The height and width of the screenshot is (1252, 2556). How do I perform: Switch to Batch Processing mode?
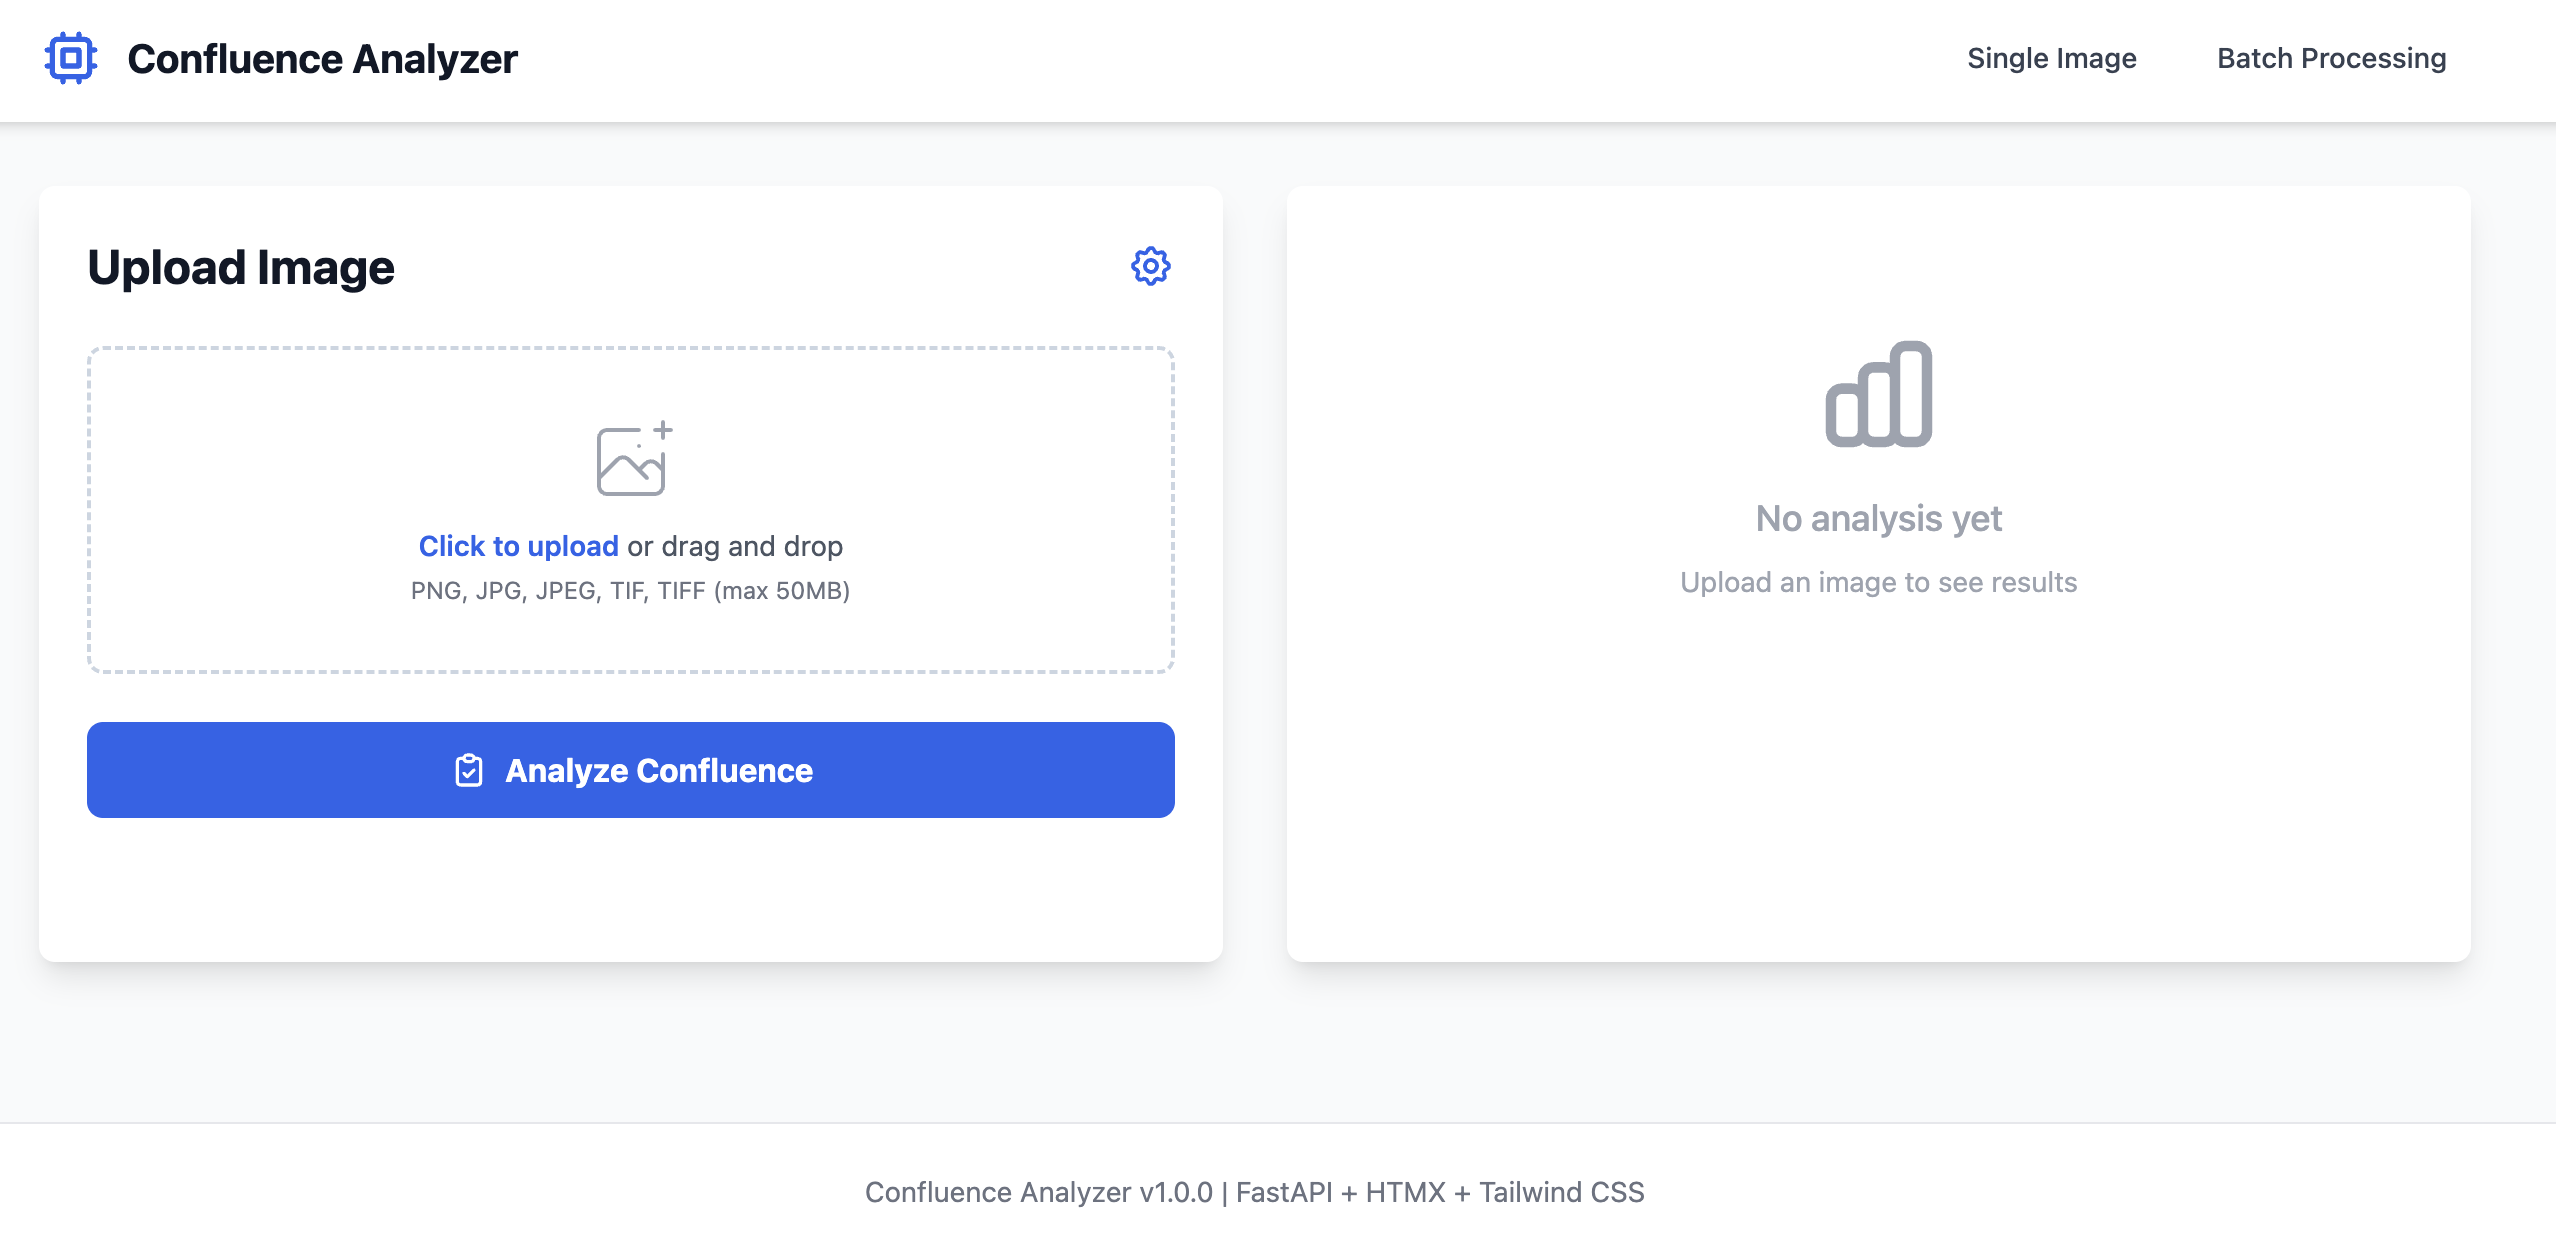point(2331,59)
